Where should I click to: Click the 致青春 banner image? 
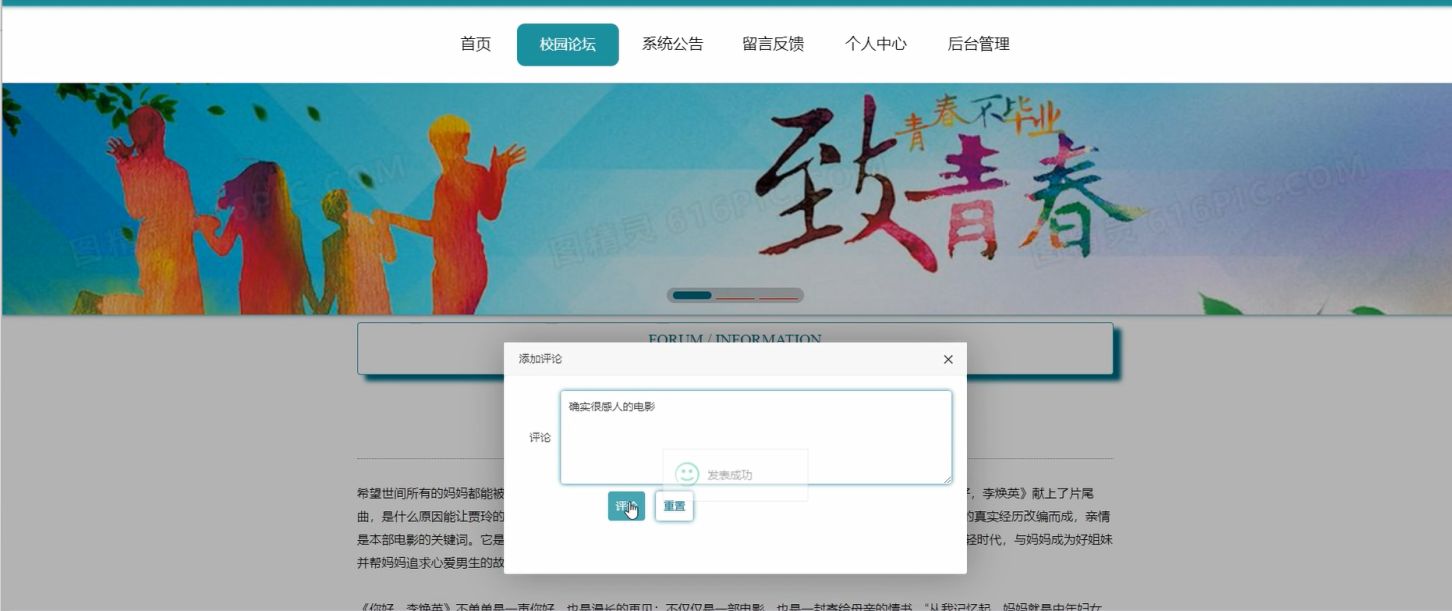pyautogui.click(x=726, y=199)
